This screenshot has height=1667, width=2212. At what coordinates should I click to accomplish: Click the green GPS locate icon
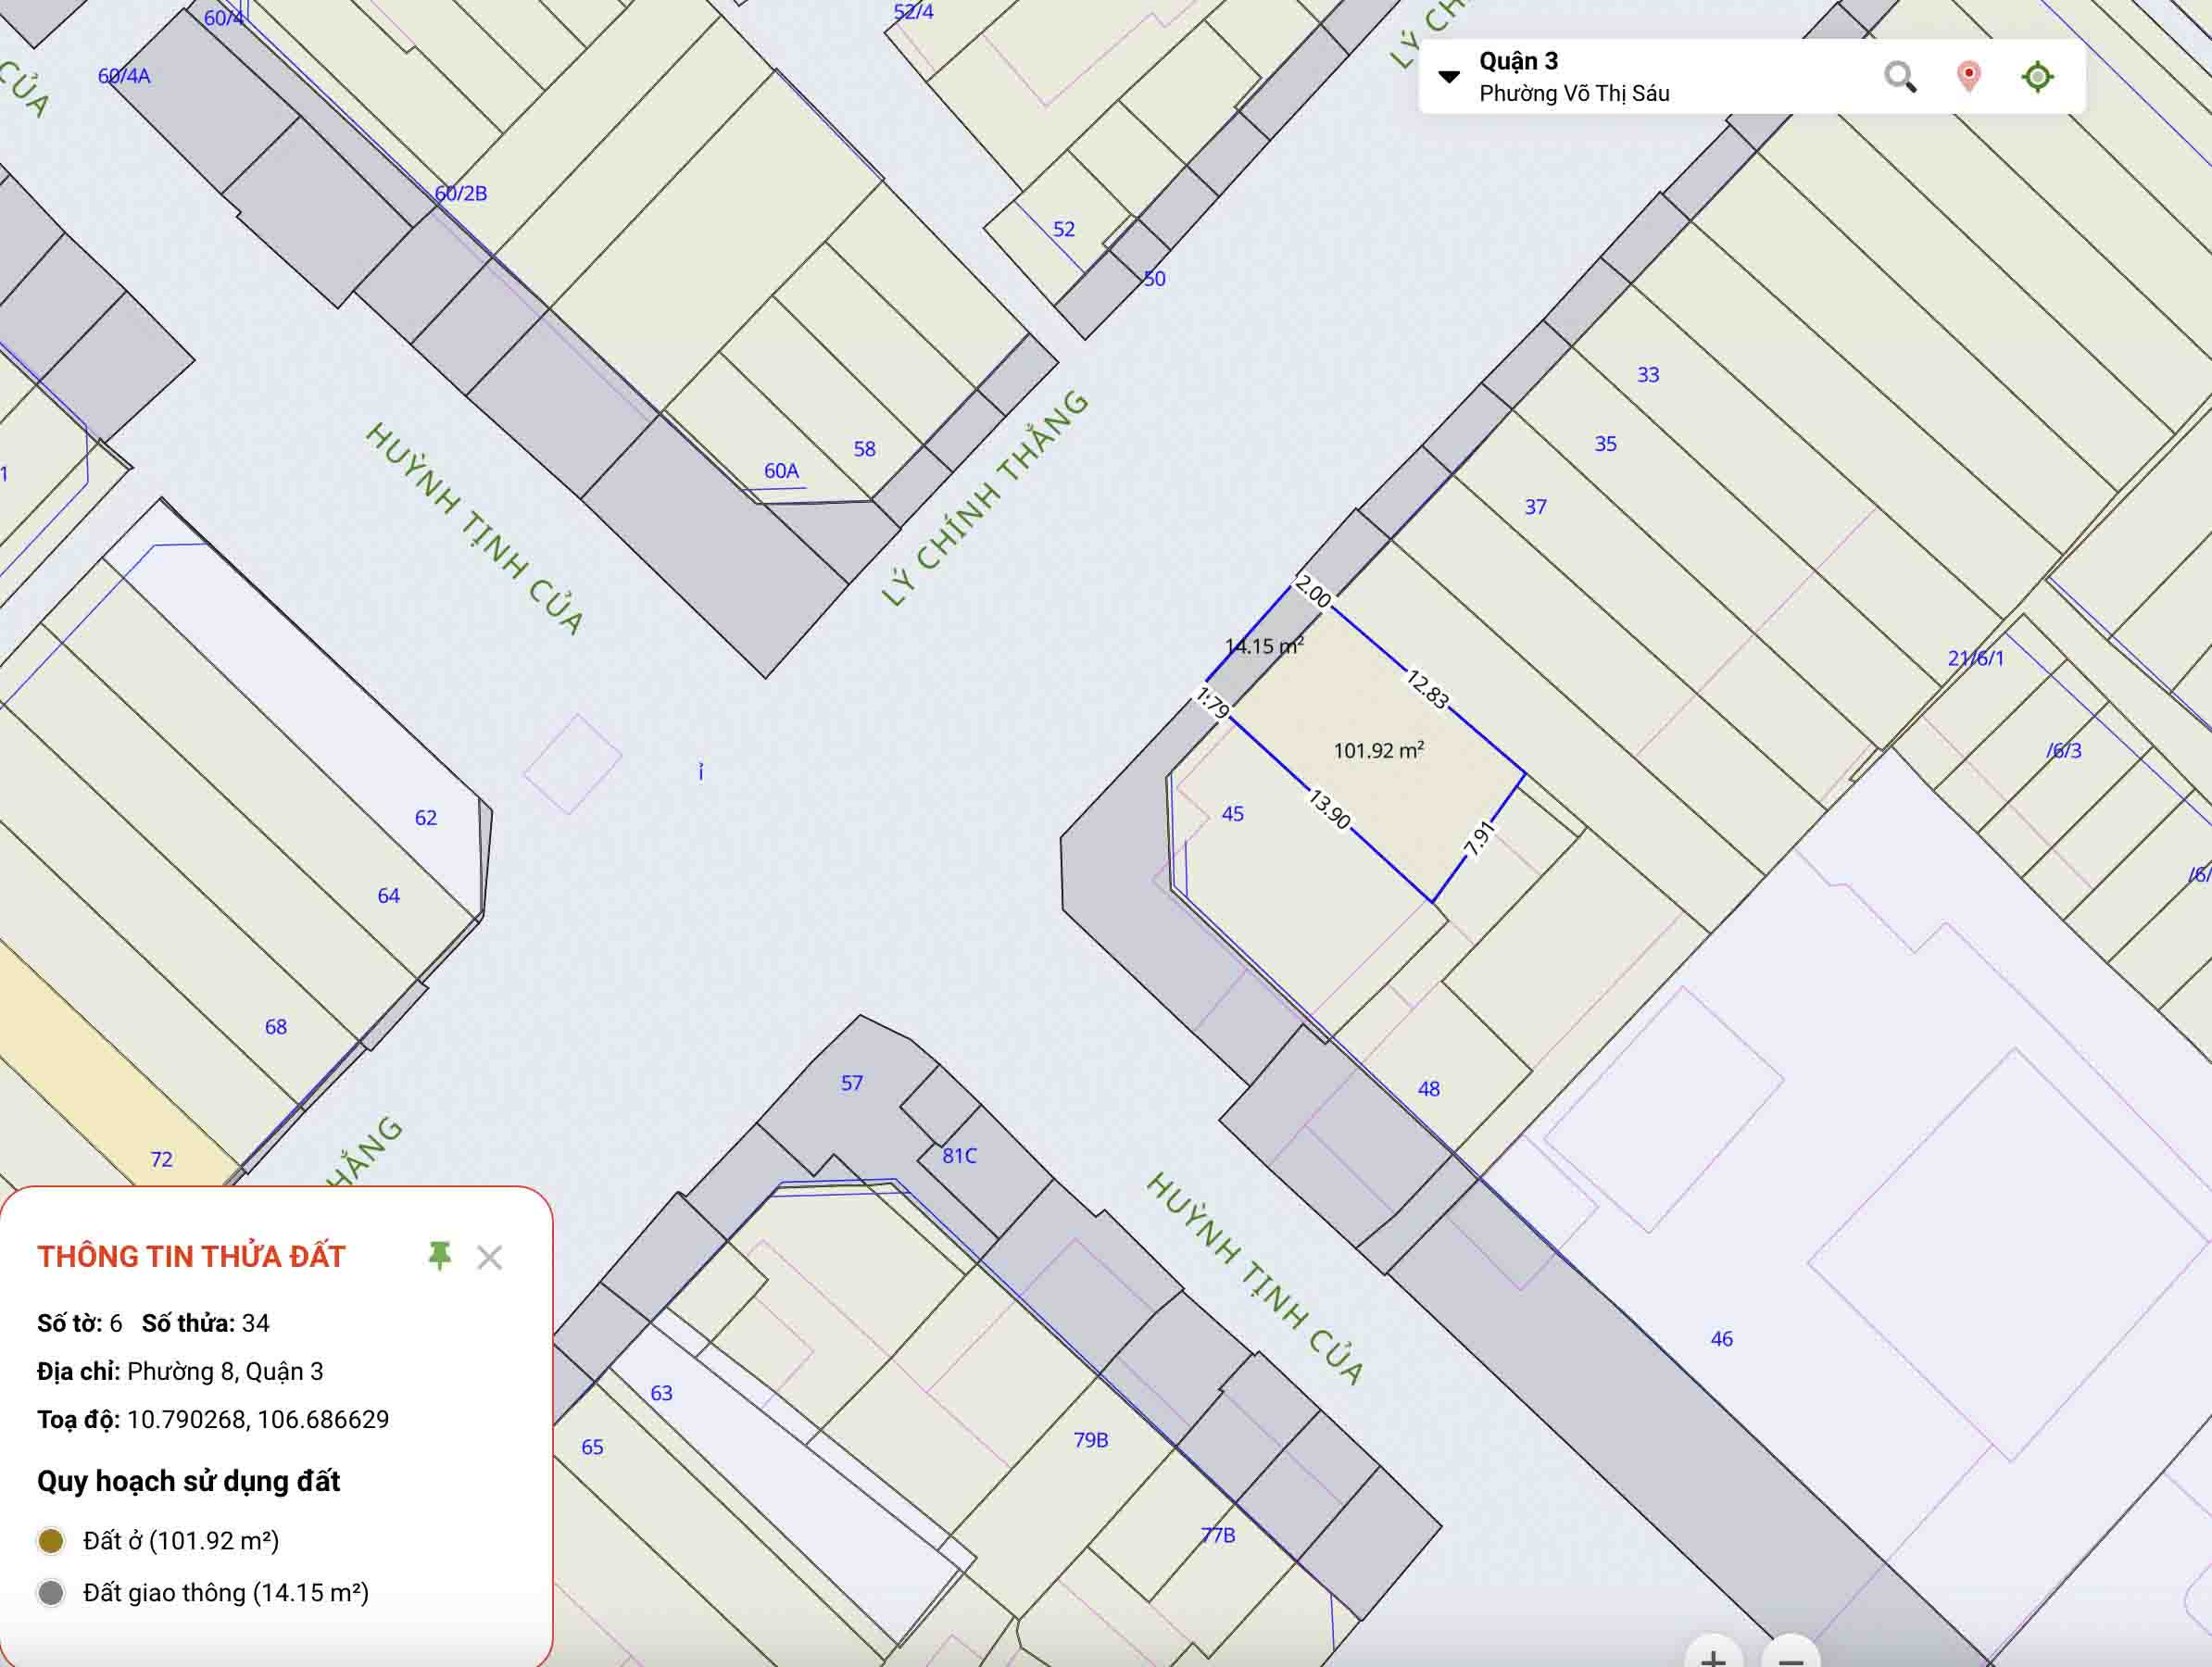(x=2037, y=76)
